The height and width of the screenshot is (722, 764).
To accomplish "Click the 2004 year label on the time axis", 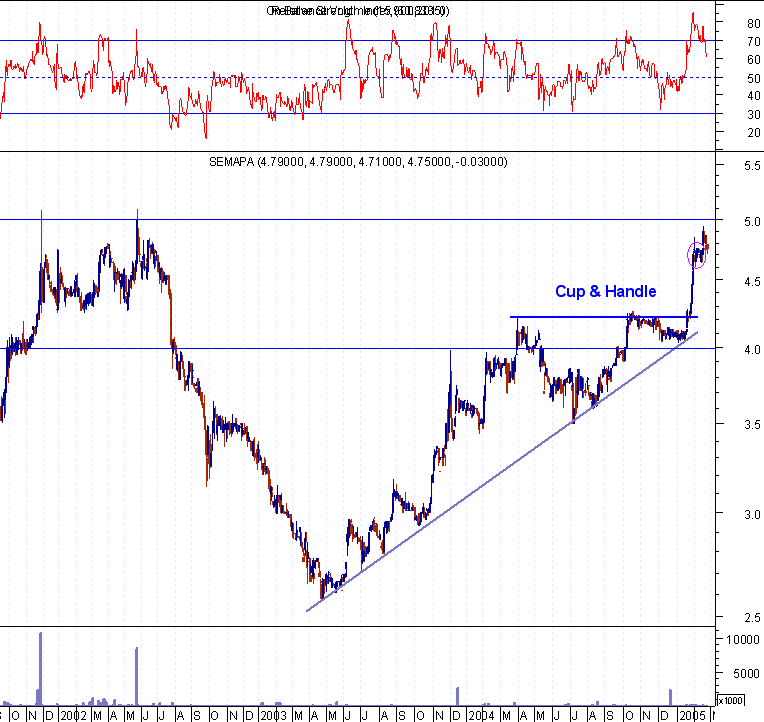I will pos(481,715).
